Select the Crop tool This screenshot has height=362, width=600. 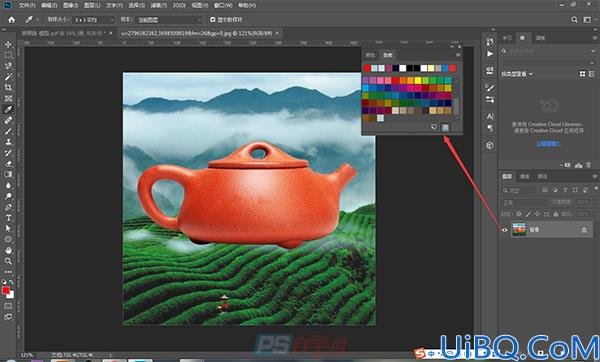8,88
